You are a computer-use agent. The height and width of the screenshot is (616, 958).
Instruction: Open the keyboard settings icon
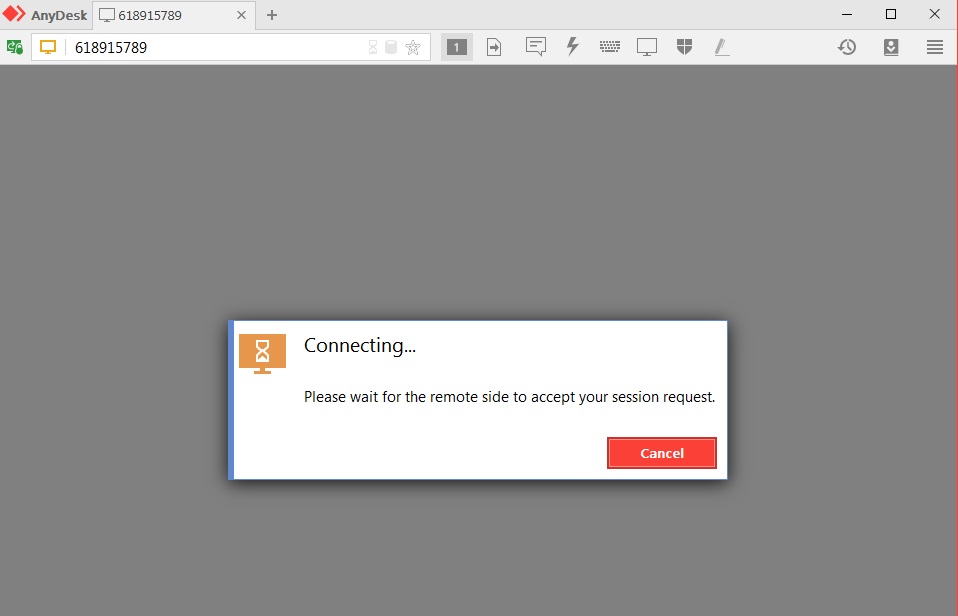(x=610, y=46)
